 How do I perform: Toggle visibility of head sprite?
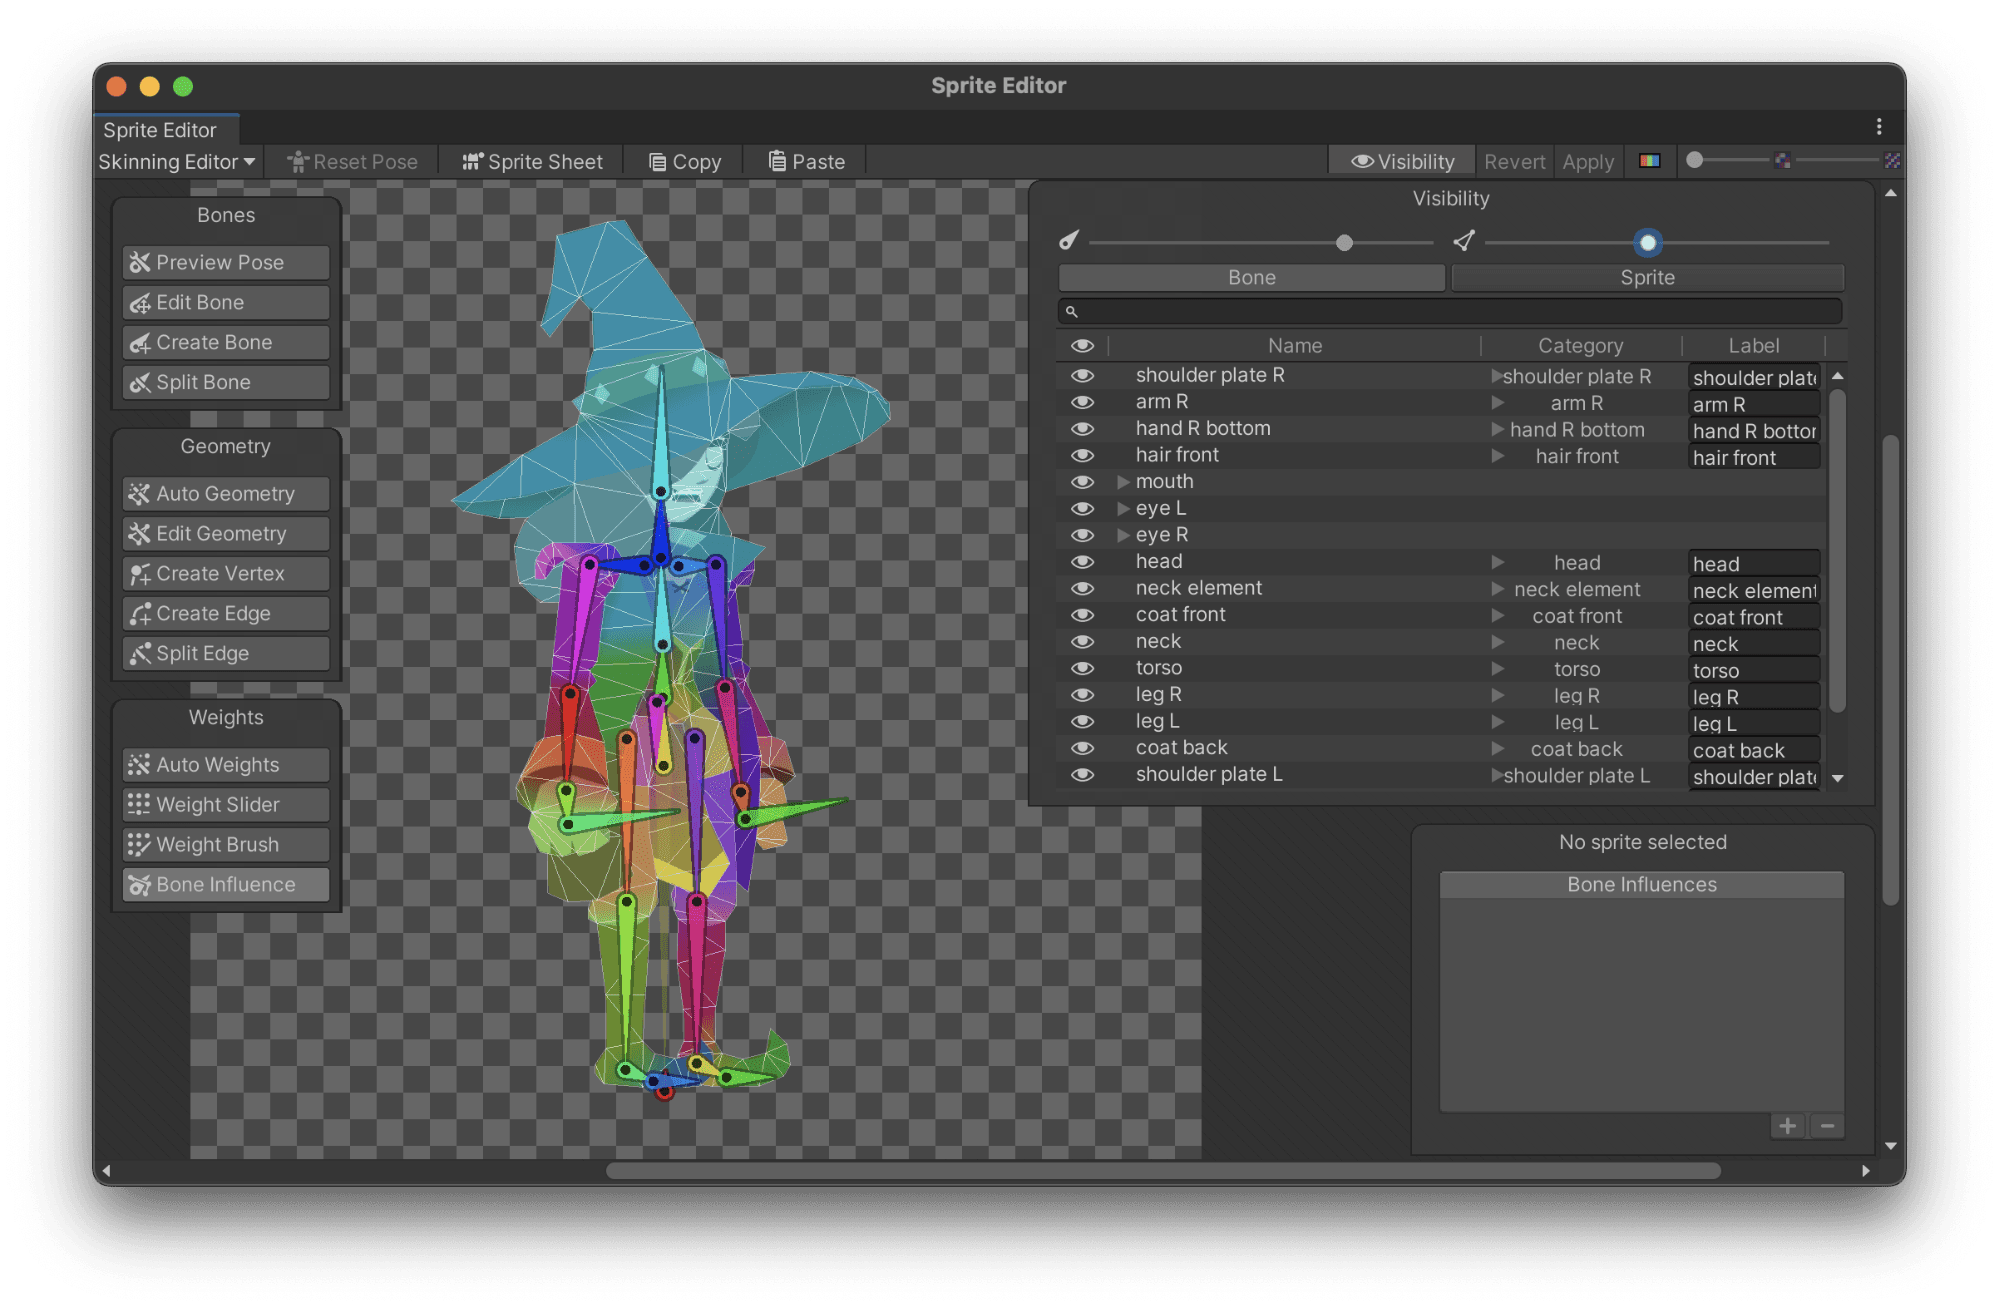(1082, 562)
